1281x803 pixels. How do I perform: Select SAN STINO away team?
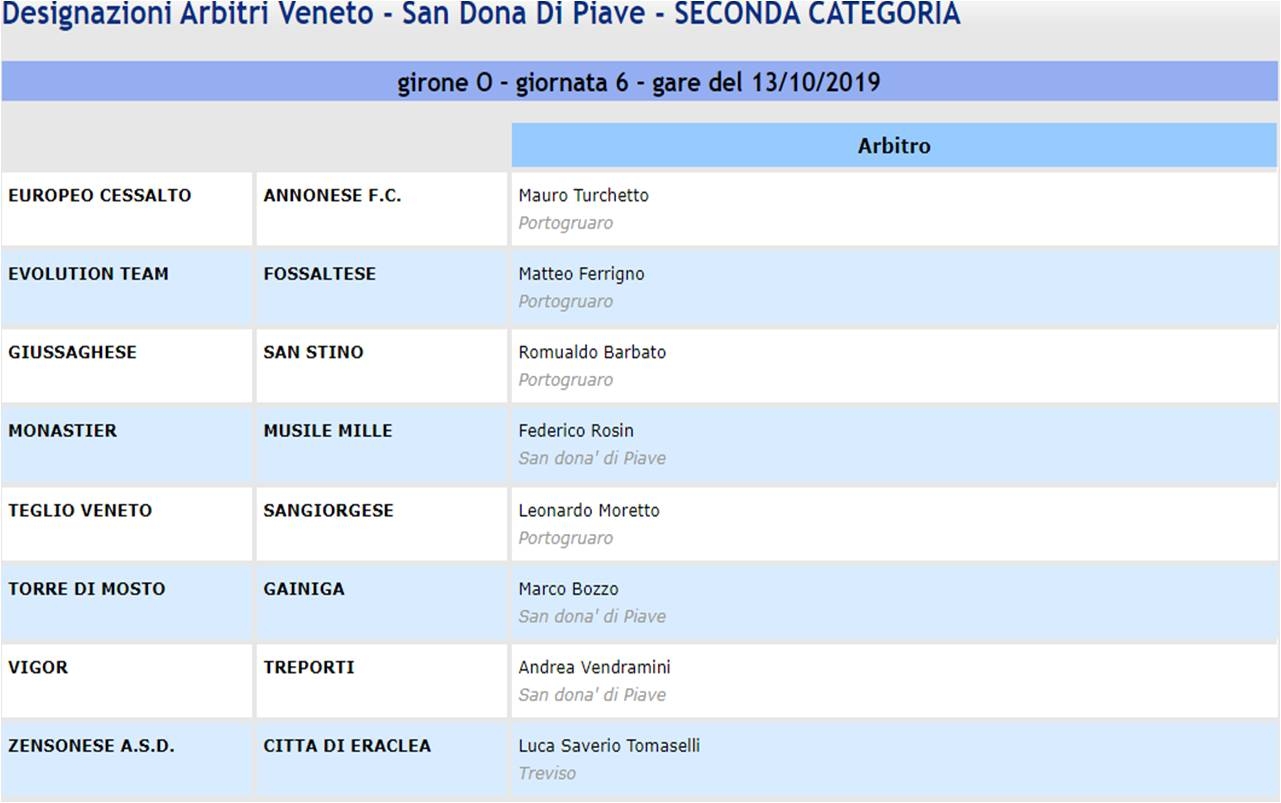(x=313, y=352)
